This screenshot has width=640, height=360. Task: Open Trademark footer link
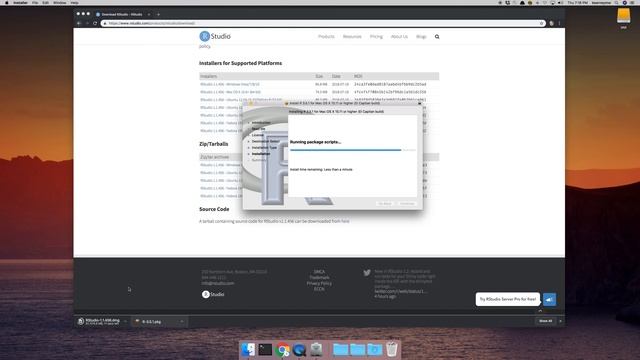(319, 278)
